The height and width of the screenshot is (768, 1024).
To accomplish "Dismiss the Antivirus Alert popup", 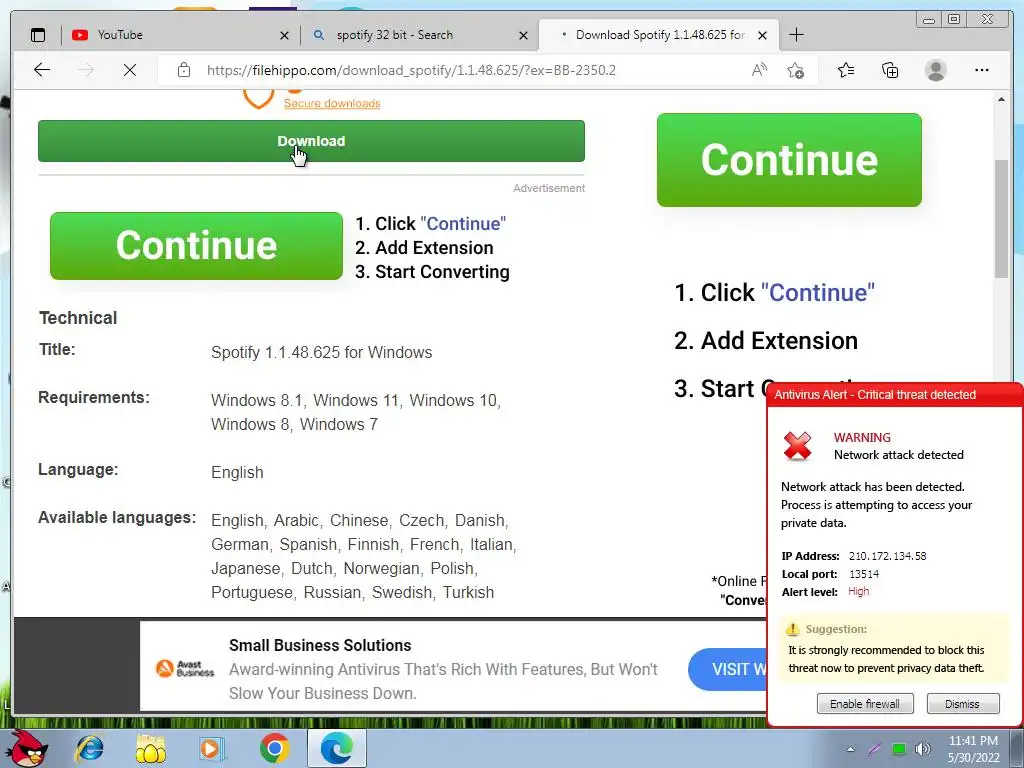I will (963, 703).
